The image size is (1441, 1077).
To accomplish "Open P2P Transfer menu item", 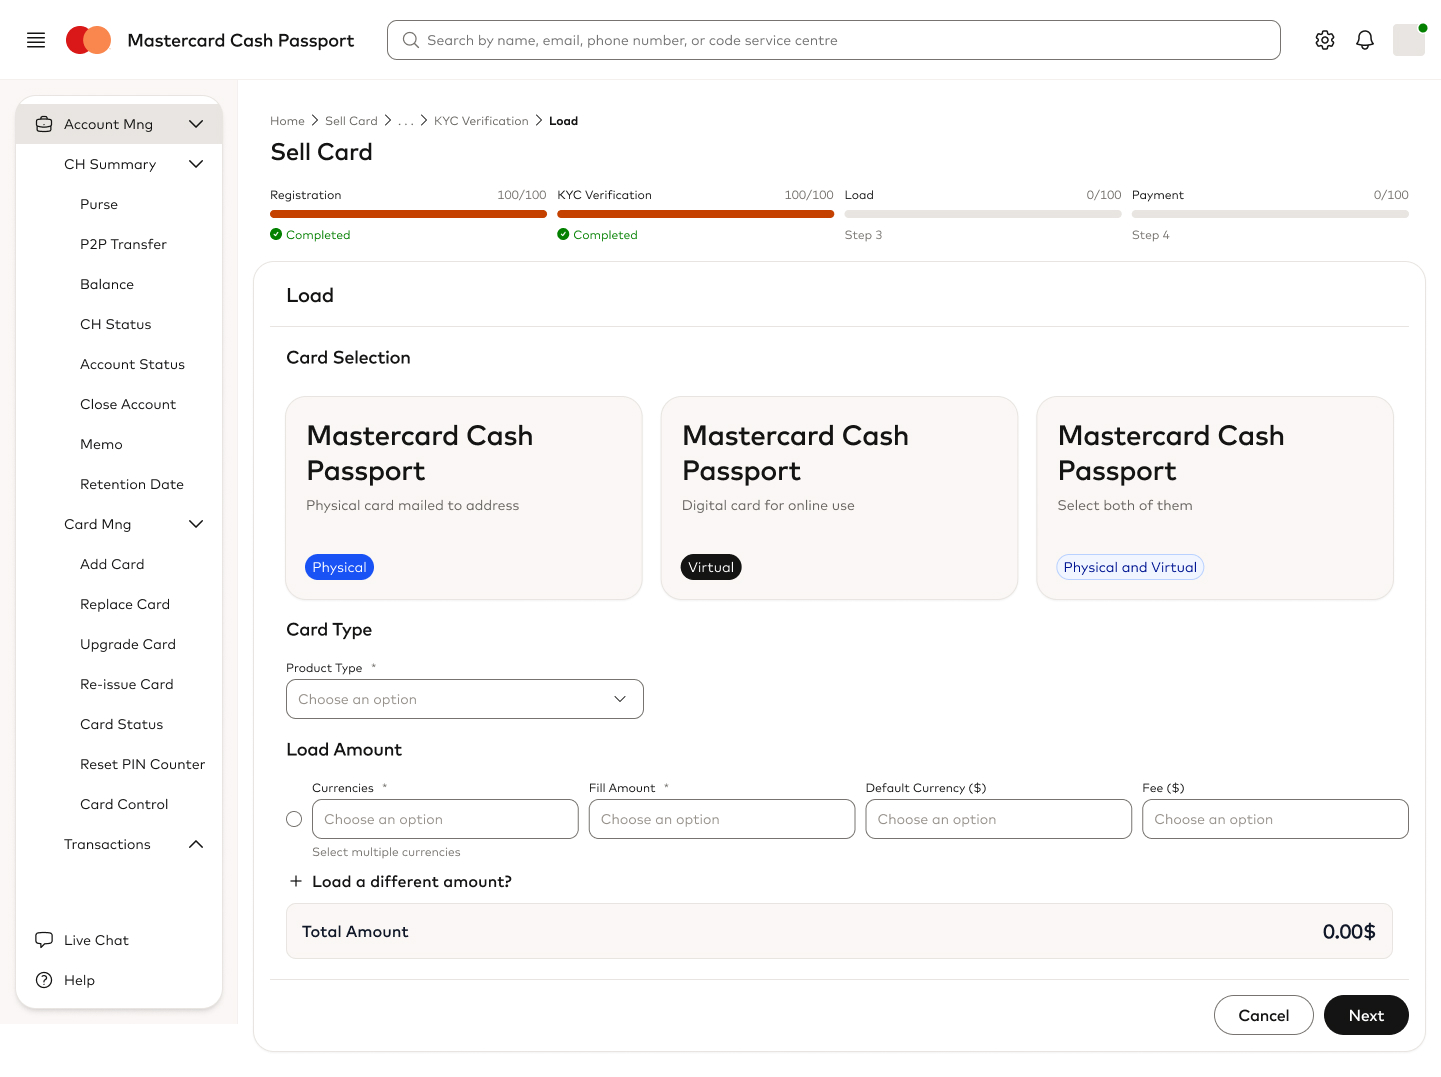I will (x=123, y=244).
